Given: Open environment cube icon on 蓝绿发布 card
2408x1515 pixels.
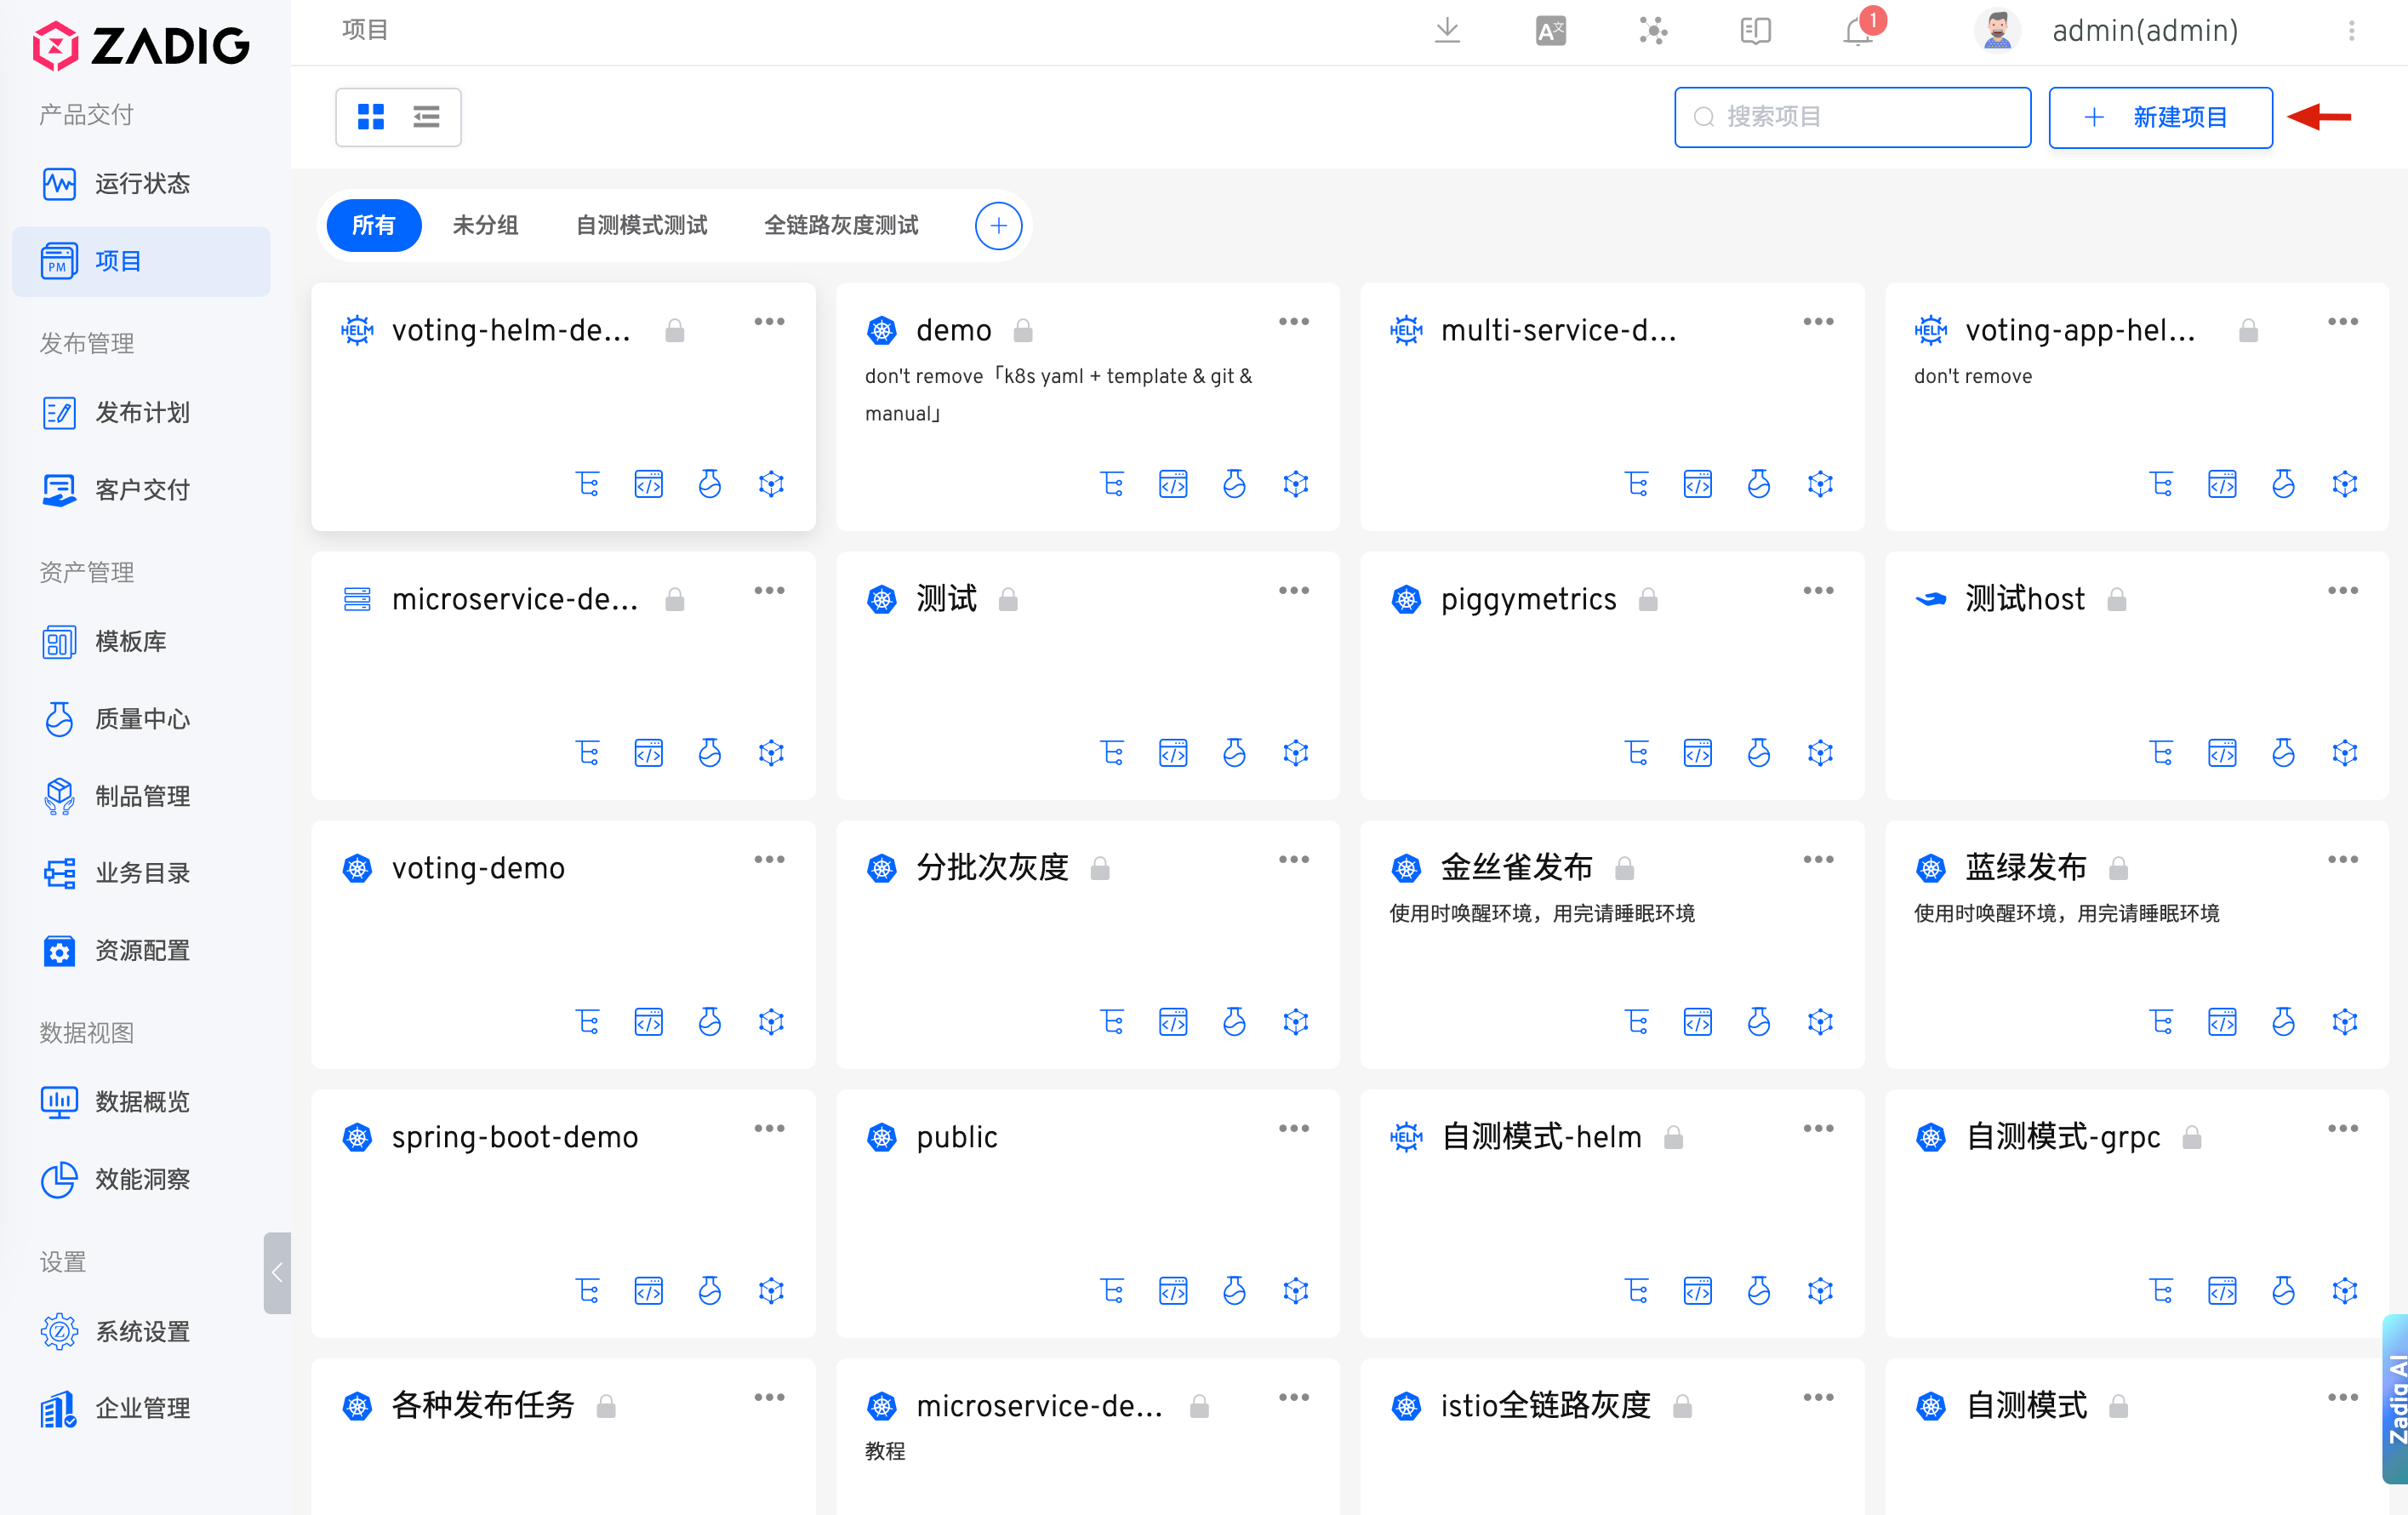Looking at the screenshot, I should (x=2344, y=1022).
